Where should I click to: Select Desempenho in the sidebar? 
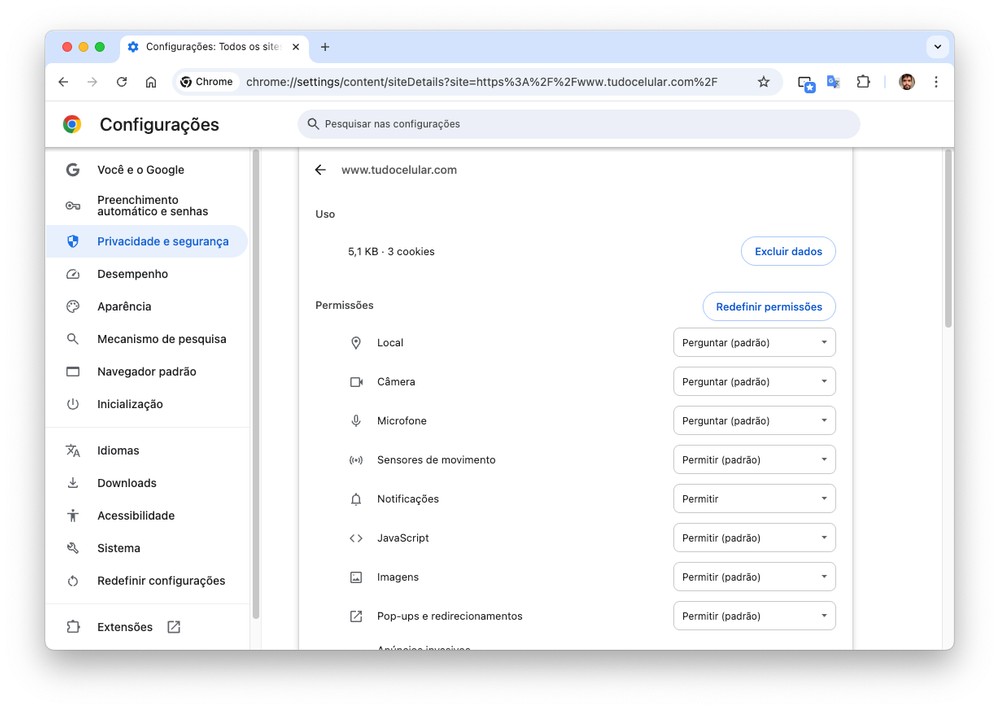pyautogui.click(x=132, y=274)
